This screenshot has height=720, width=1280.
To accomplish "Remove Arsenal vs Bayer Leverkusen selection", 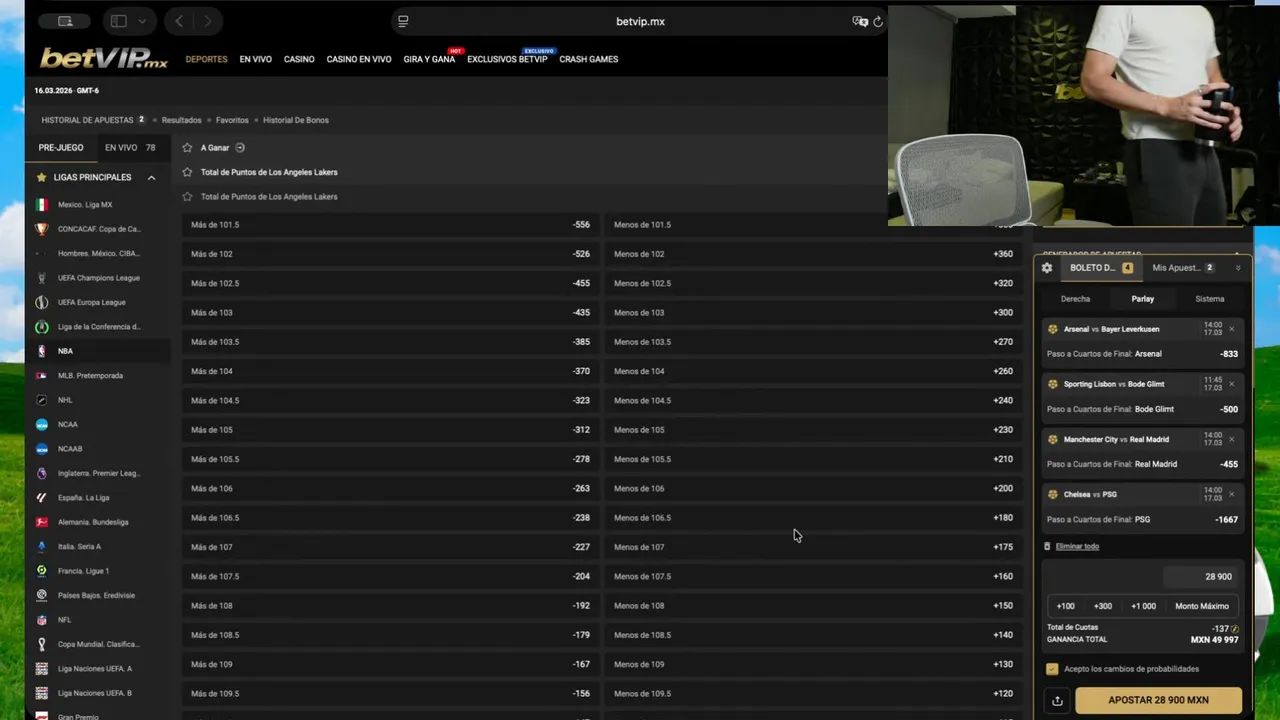I will click(1231, 329).
